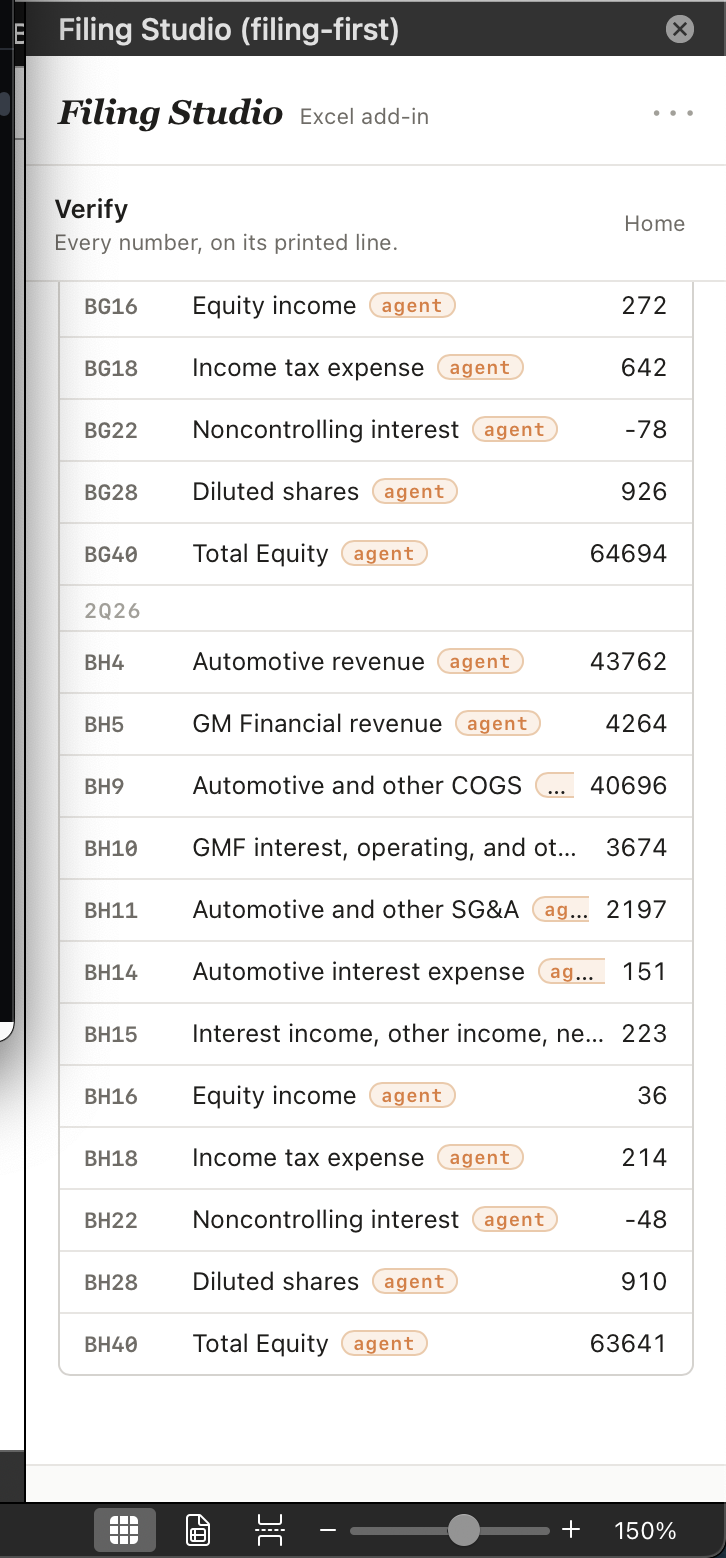Switch to Page Layout view
The height and width of the screenshot is (1558, 726).
[198, 1530]
